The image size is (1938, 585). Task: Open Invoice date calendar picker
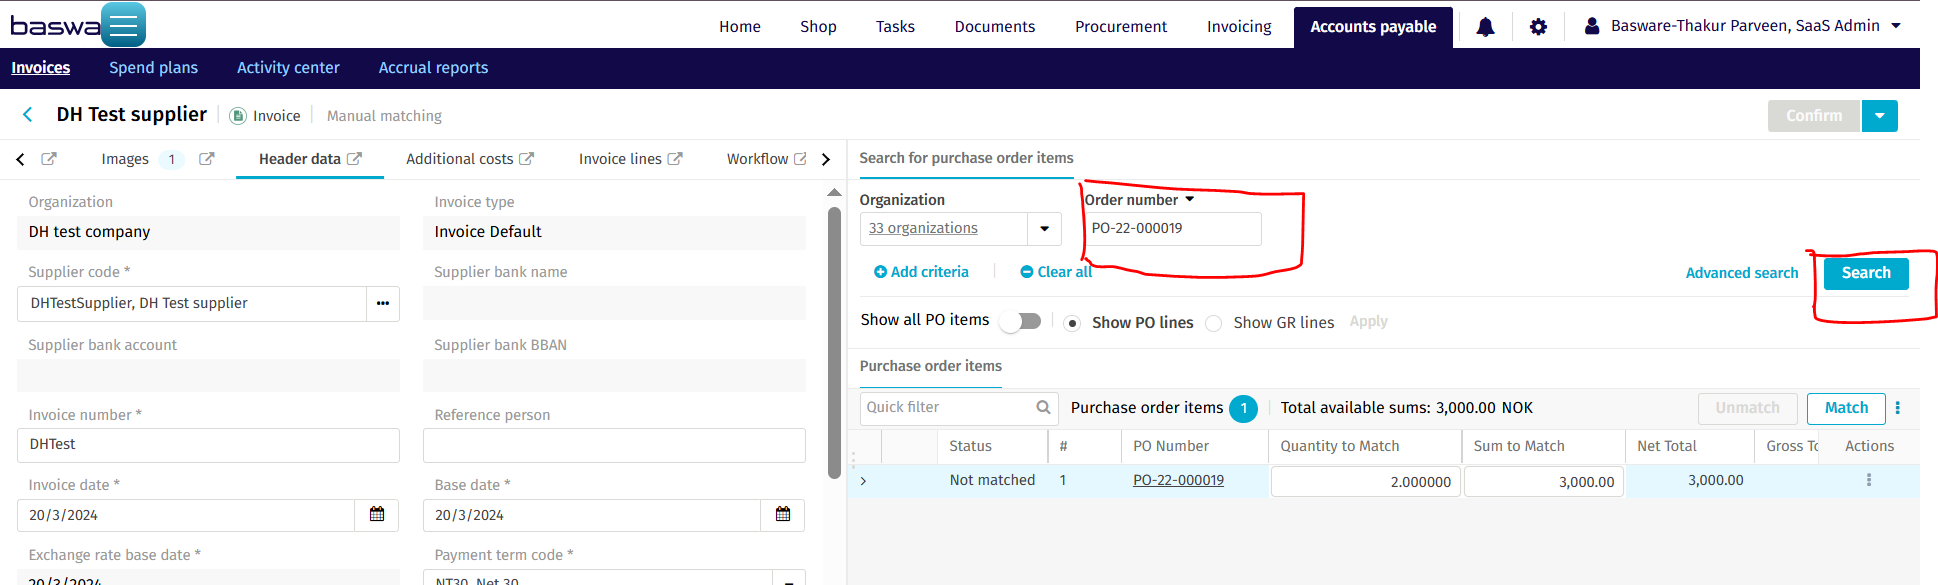coord(377,515)
